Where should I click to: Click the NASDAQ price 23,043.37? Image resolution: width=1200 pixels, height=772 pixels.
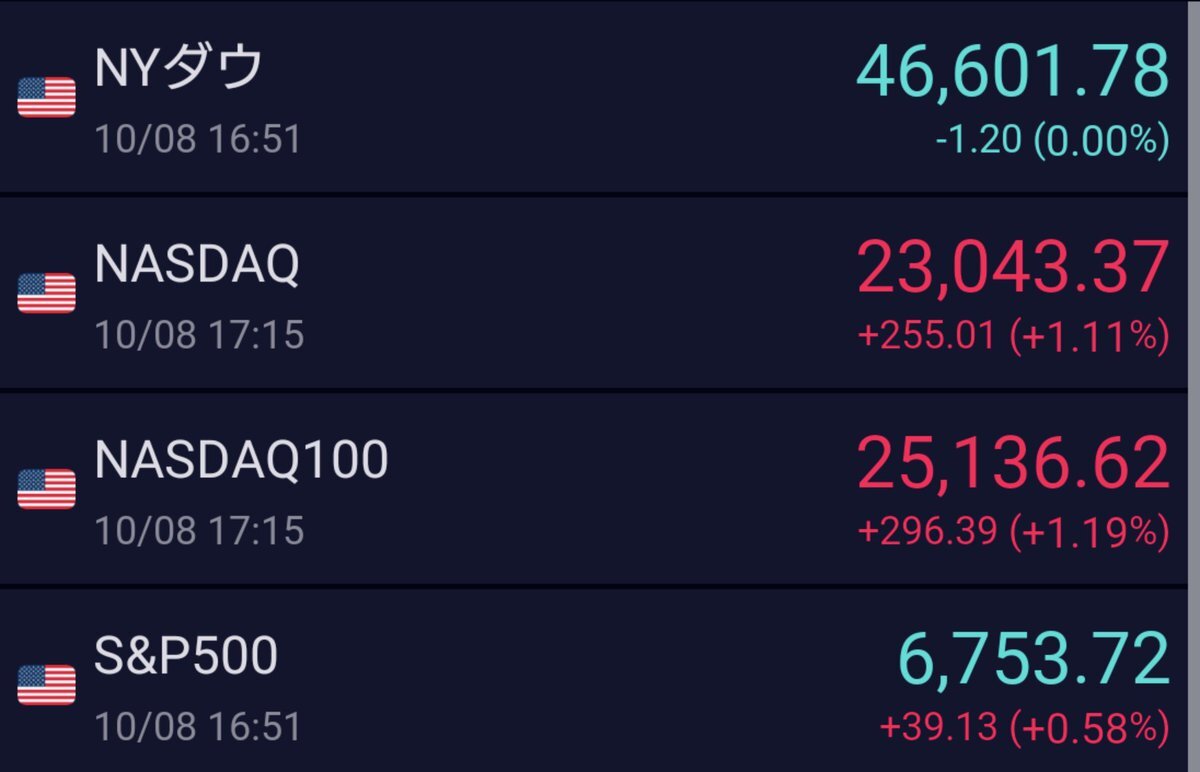click(1012, 267)
